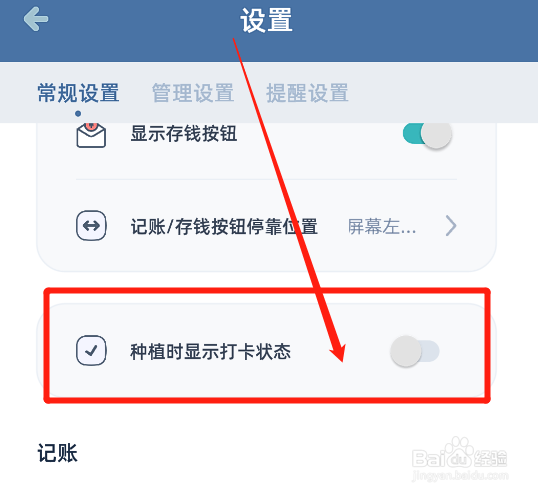The height and width of the screenshot is (494, 538).
Task: Click the 经验 watermark text
Action: coord(491,459)
